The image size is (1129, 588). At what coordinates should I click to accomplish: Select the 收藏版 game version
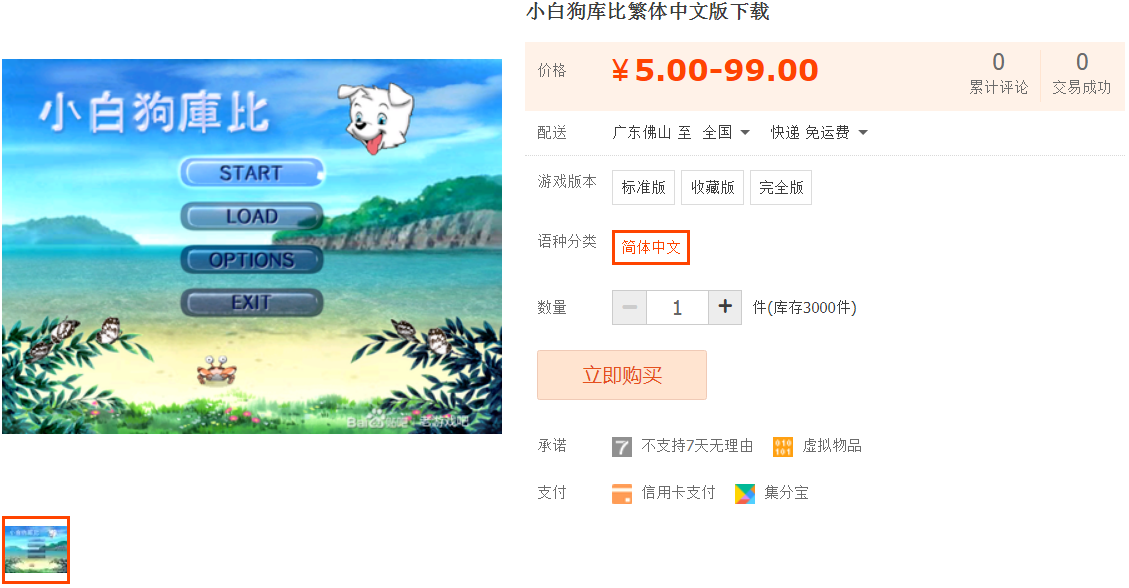click(712, 187)
